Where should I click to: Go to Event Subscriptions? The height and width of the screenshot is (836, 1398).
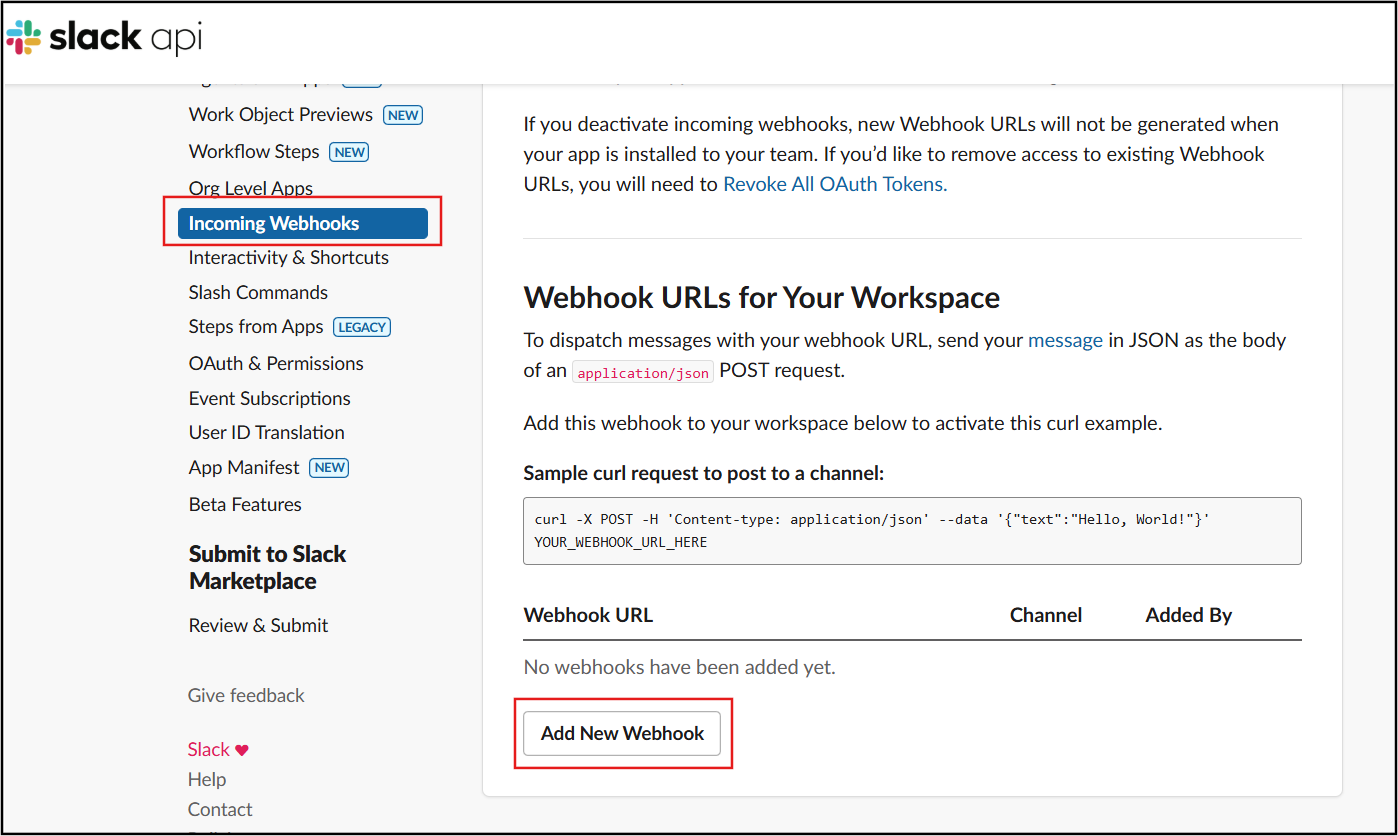pyautogui.click(x=269, y=399)
